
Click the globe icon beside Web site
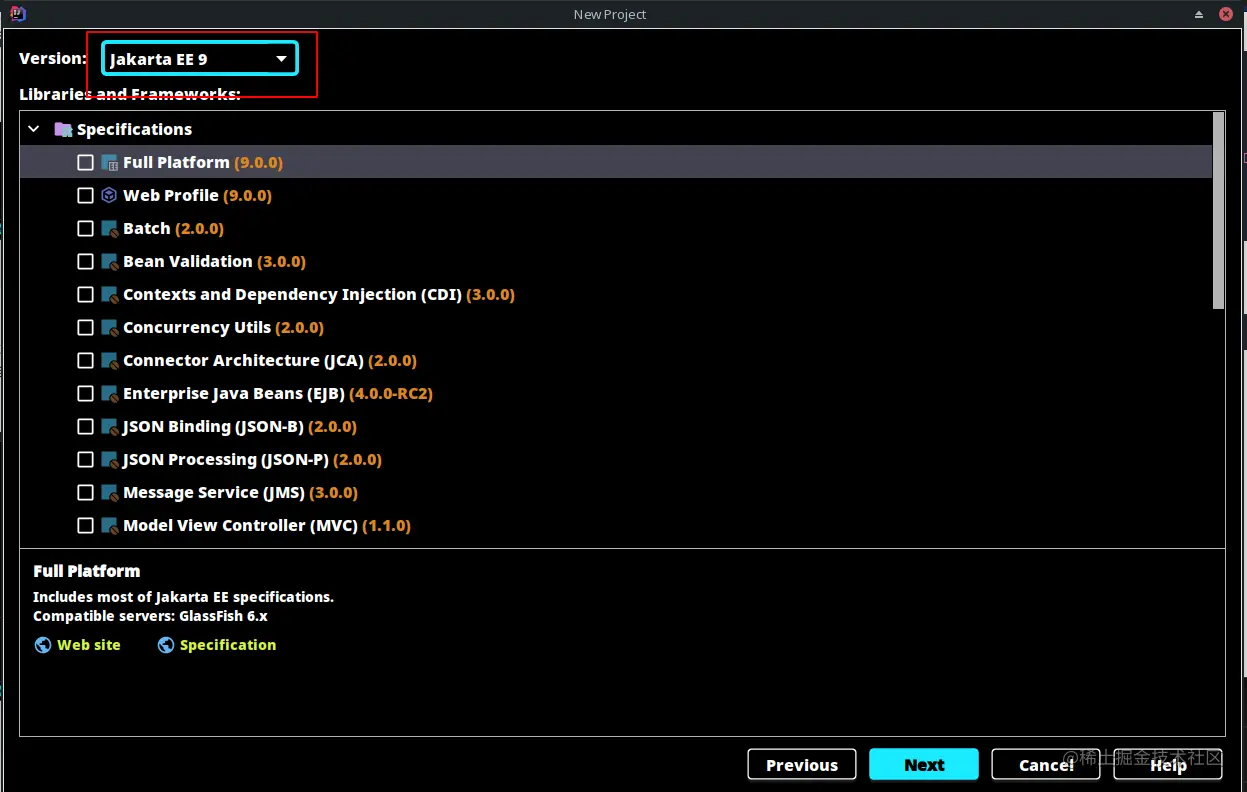pyautogui.click(x=43, y=645)
